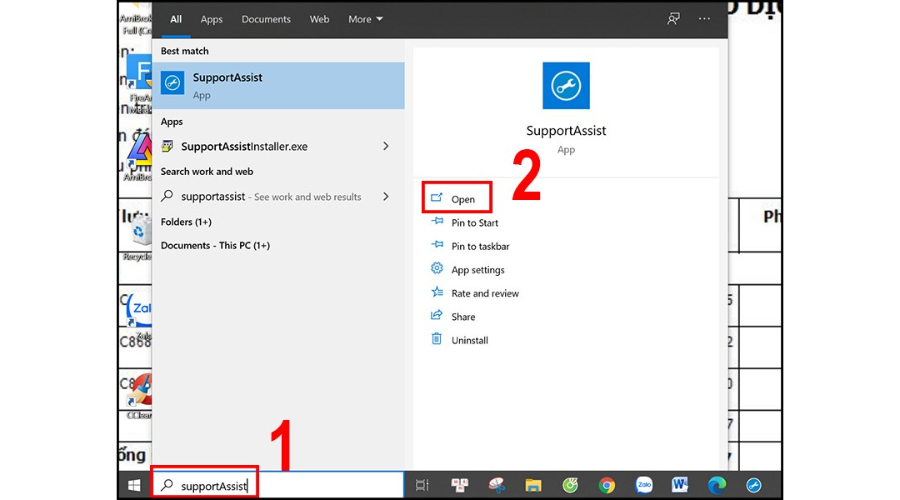Click the Share arrow icon
Image resolution: width=900 pixels, height=500 pixels.
[x=437, y=316]
